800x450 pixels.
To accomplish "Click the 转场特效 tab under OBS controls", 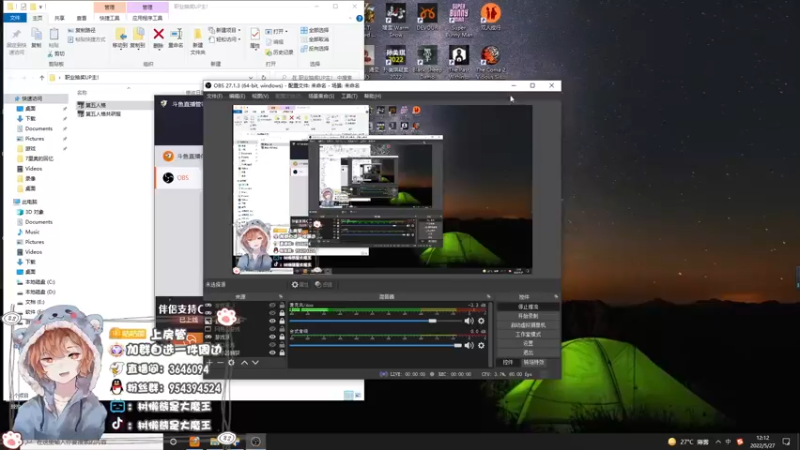I will (x=534, y=362).
